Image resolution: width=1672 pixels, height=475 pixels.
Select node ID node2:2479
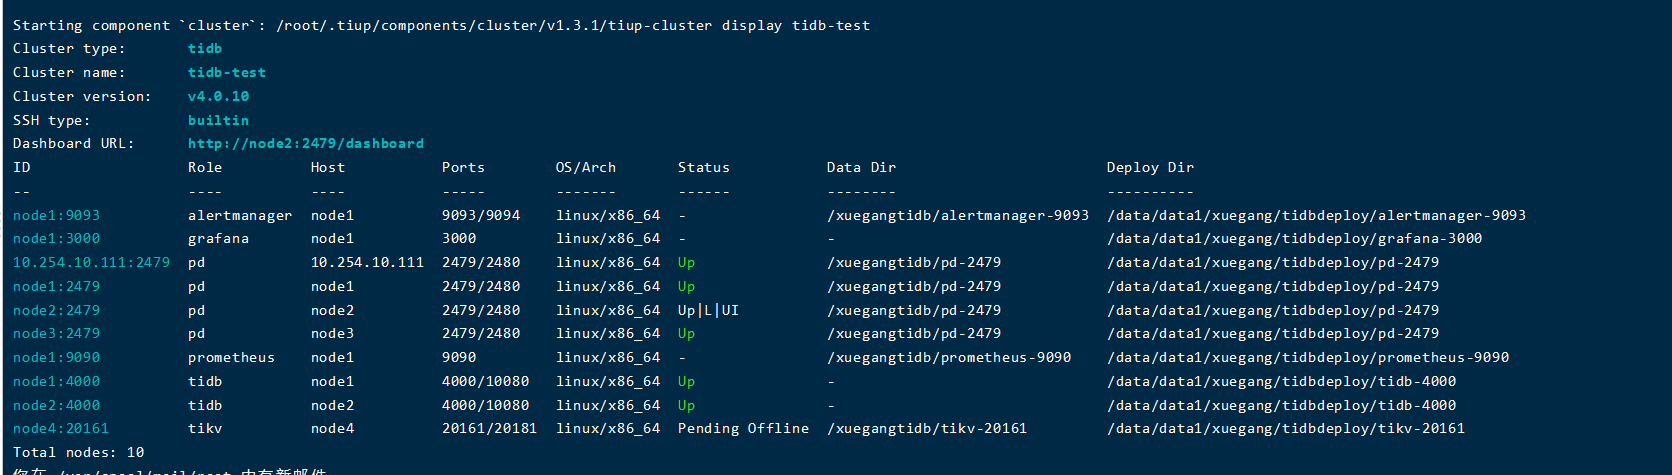click(56, 311)
